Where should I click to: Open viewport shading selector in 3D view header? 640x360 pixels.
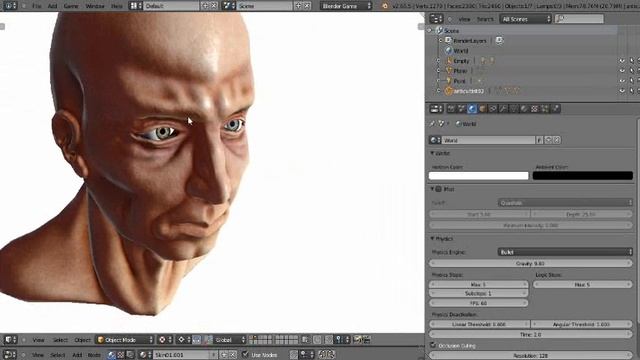164,340
